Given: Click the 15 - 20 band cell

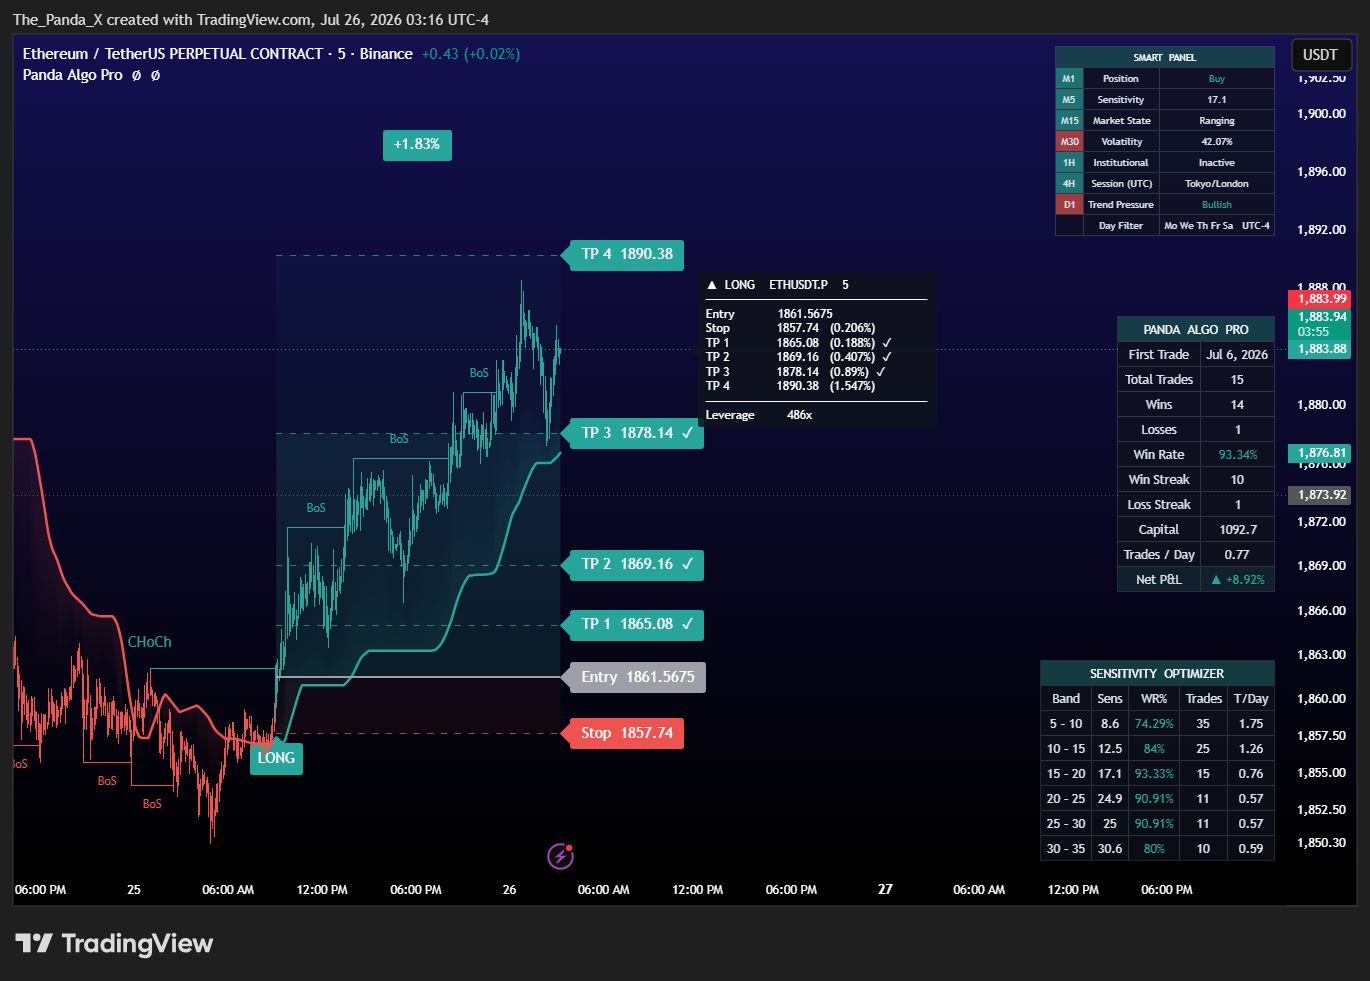Looking at the screenshot, I should coord(1066,773).
